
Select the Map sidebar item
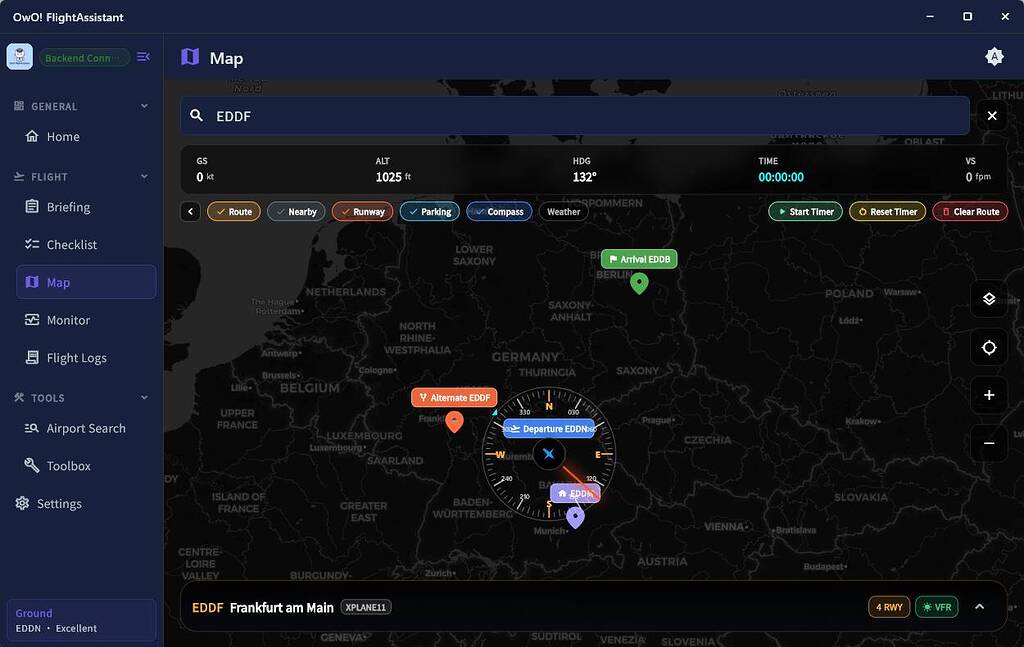pos(86,282)
